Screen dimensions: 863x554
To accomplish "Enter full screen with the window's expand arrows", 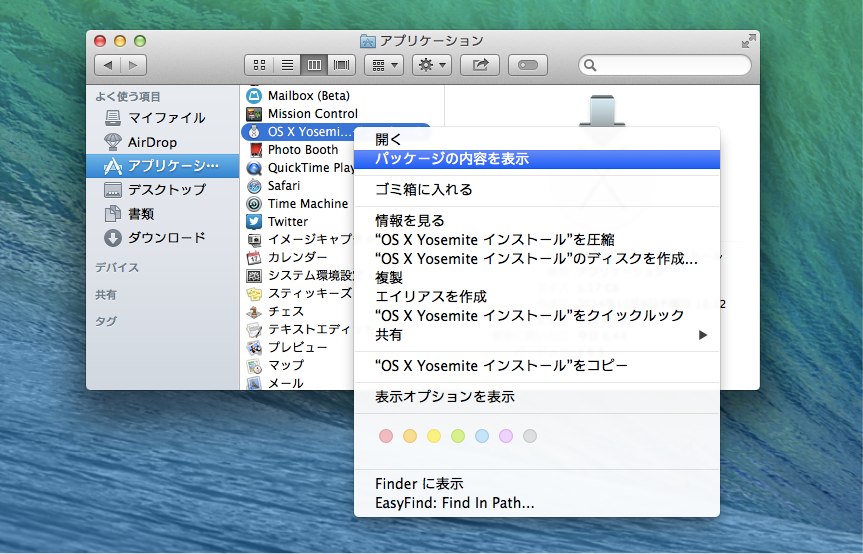I will point(748,41).
